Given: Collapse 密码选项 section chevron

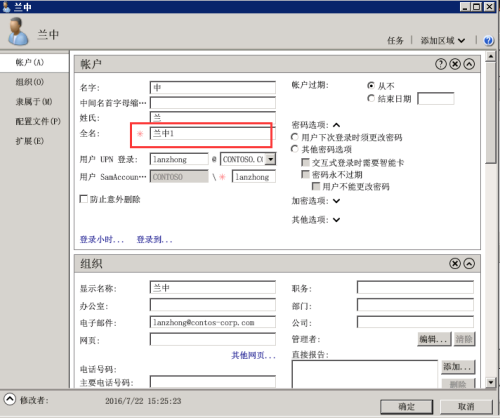Looking at the screenshot, I should pos(337,125).
